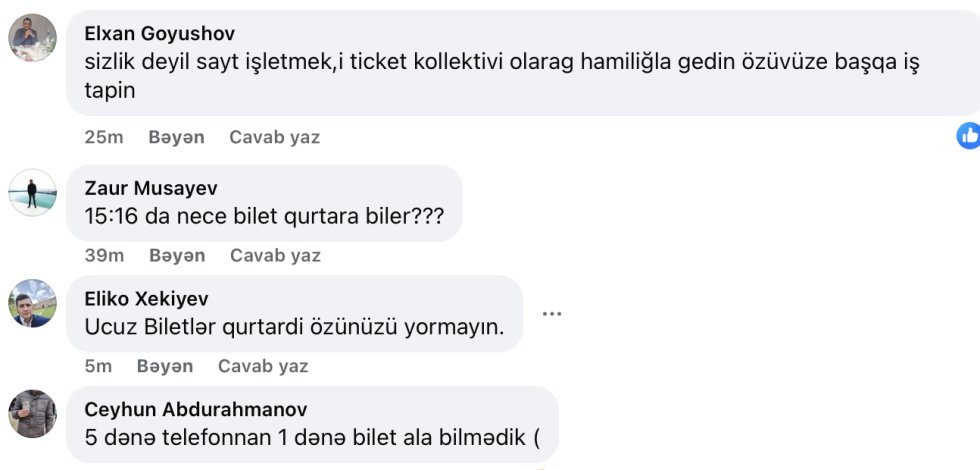Open Zaur Musayev's name link
The image size is (980, 470).
pyautogui.click(x=151, y=188)
